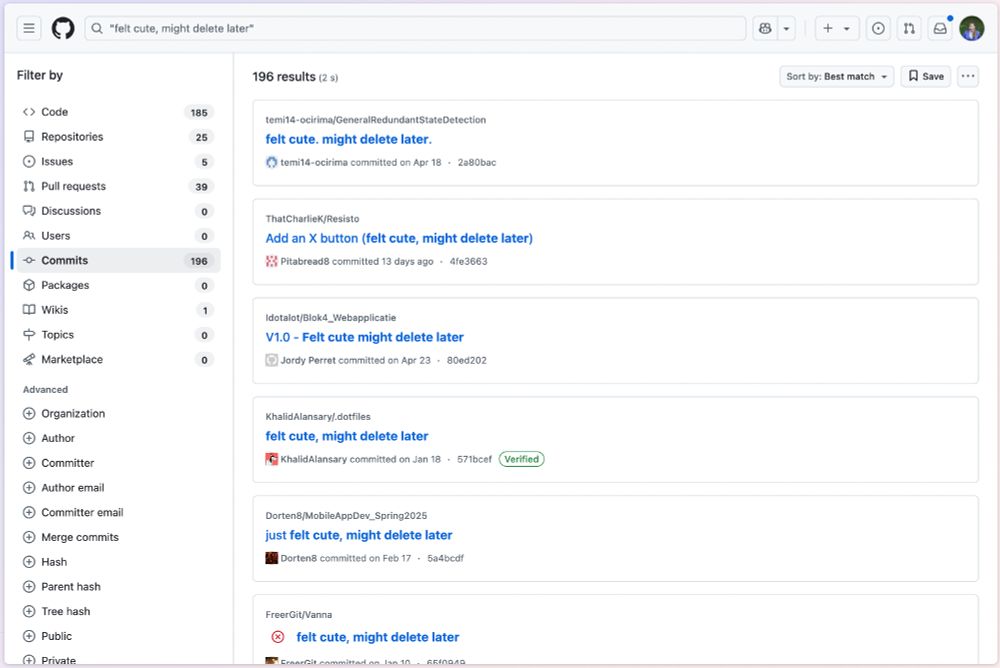
Task: Open FreerGit's 'felt cute, might delete later' commit
Action: [x=378, y=637]
